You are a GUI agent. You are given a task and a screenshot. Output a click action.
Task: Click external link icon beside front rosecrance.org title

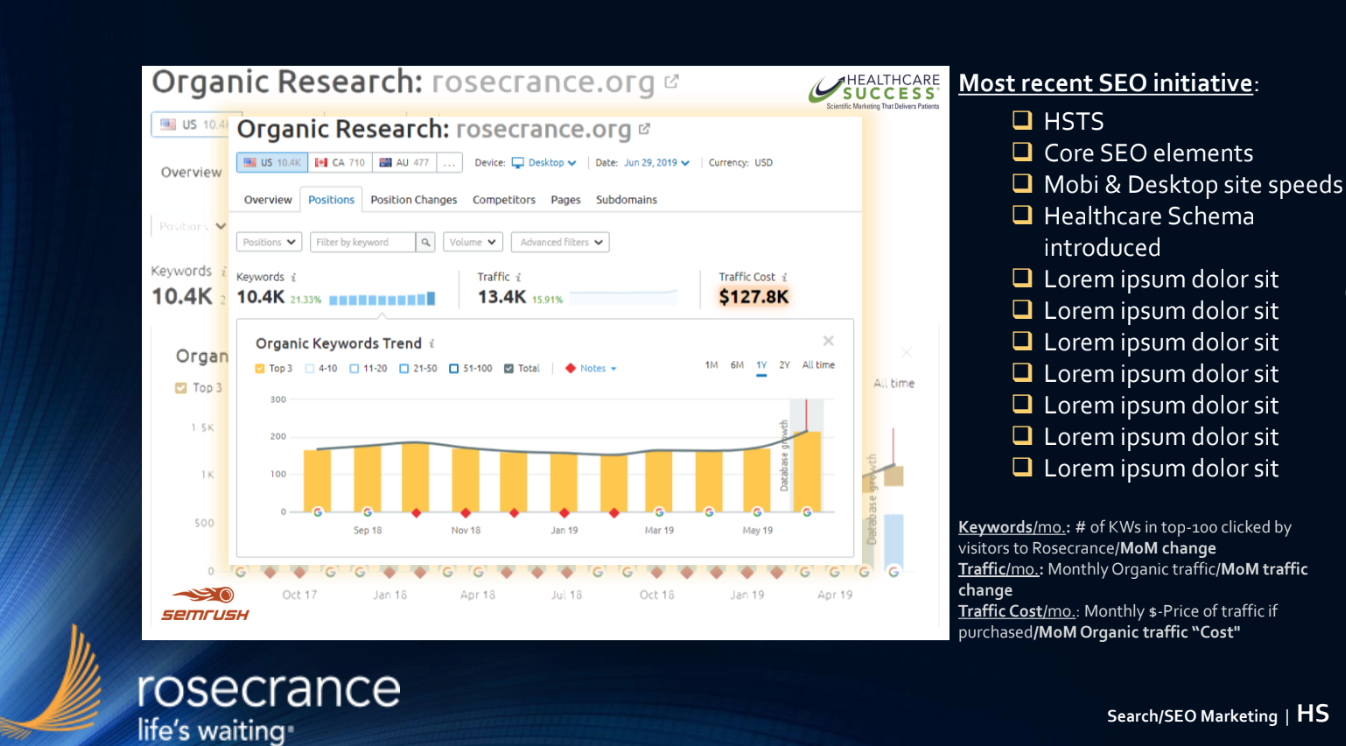pos(644,129)
